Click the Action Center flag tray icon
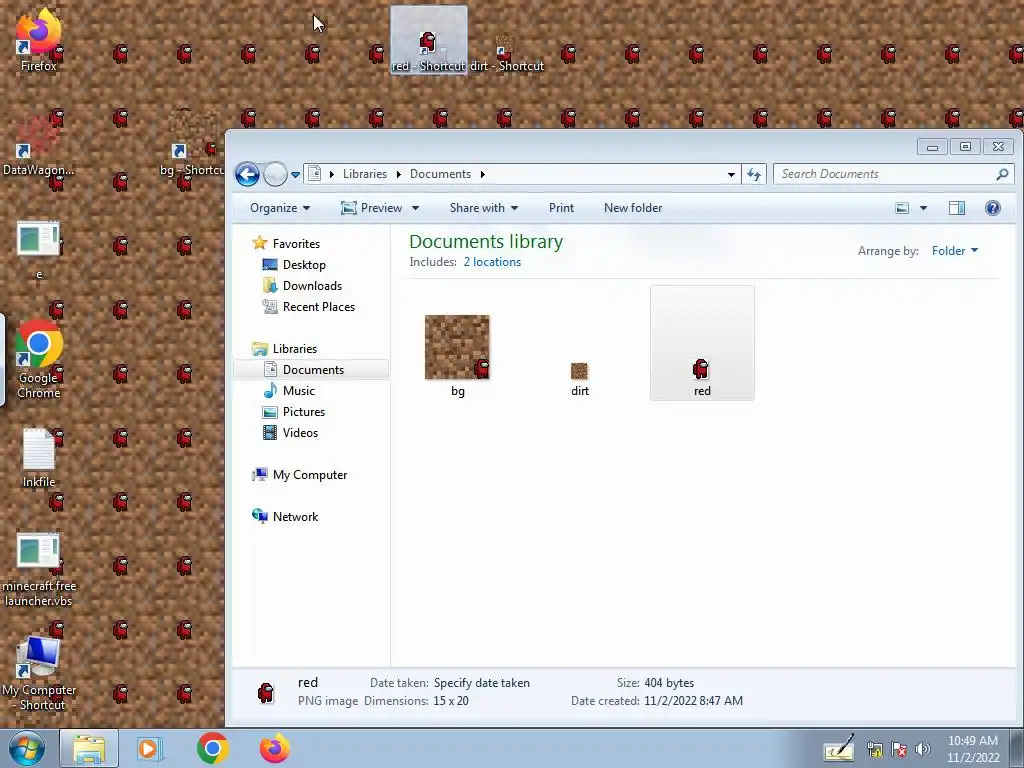1024x768 pixels. click(x=899, y=749)
